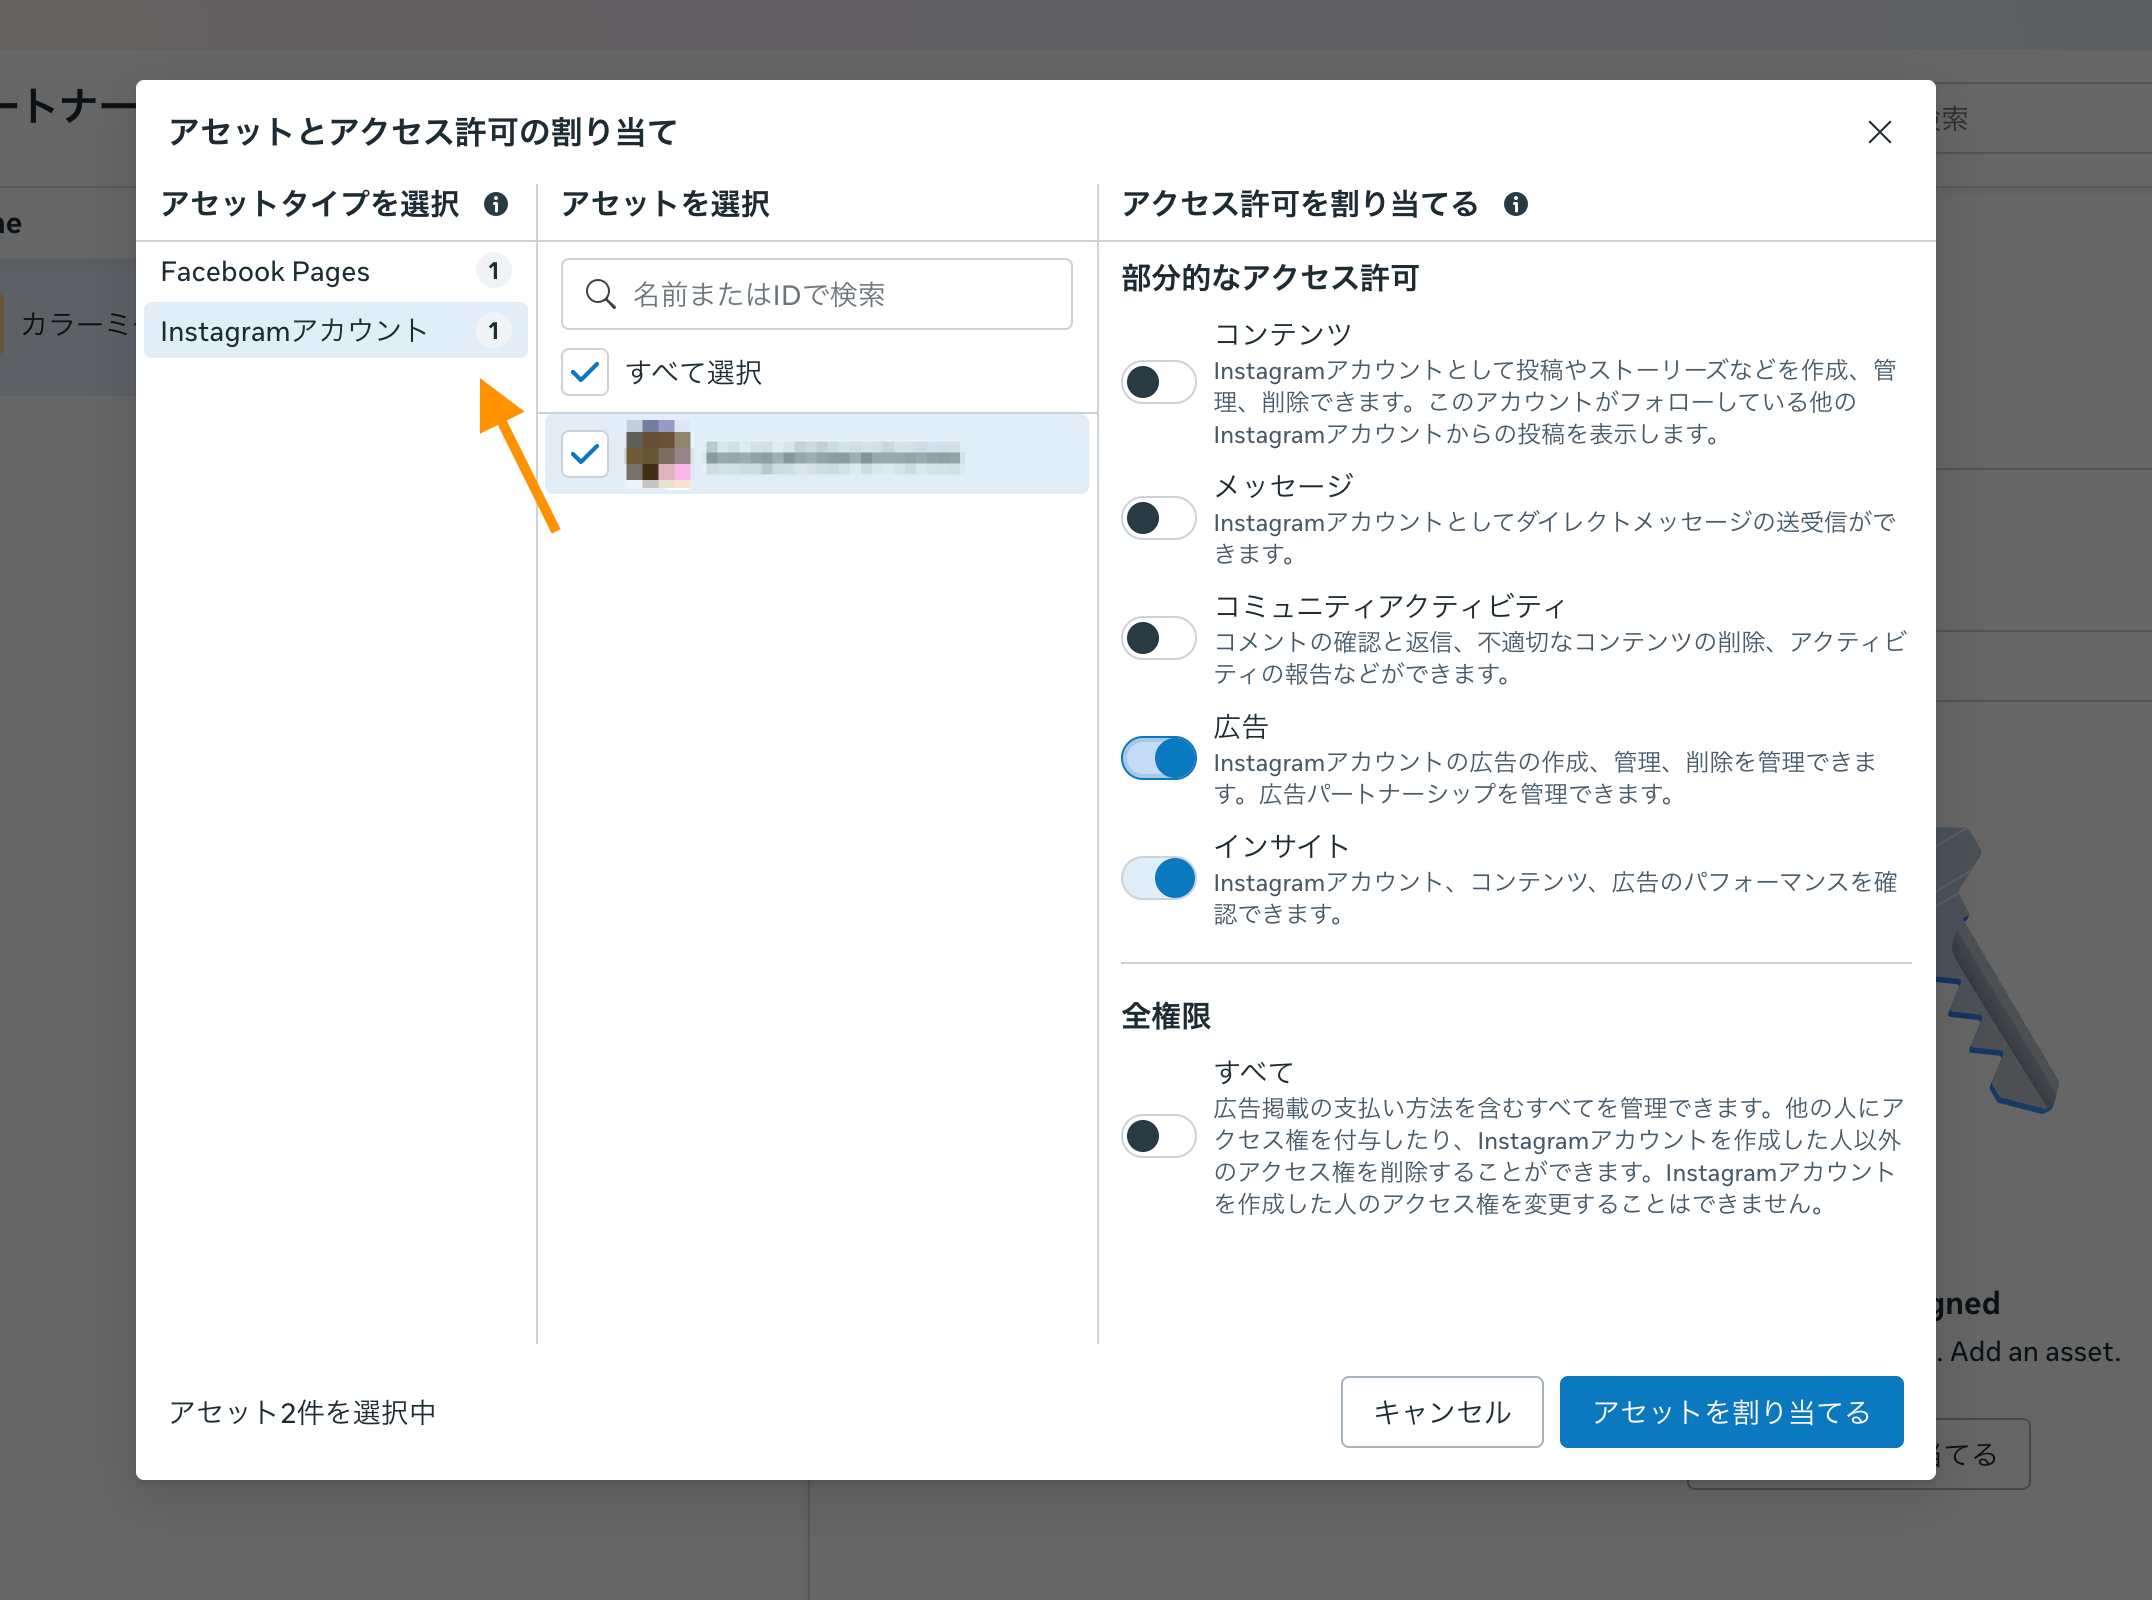
Task: Turn on コミュニティアクティビティ toggle
Action: [x=1158, y=638]
